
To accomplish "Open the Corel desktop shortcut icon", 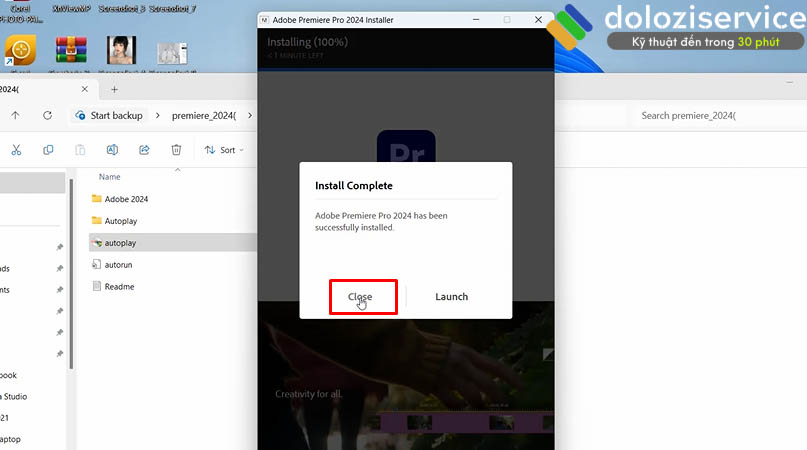I will pos(20,50).
